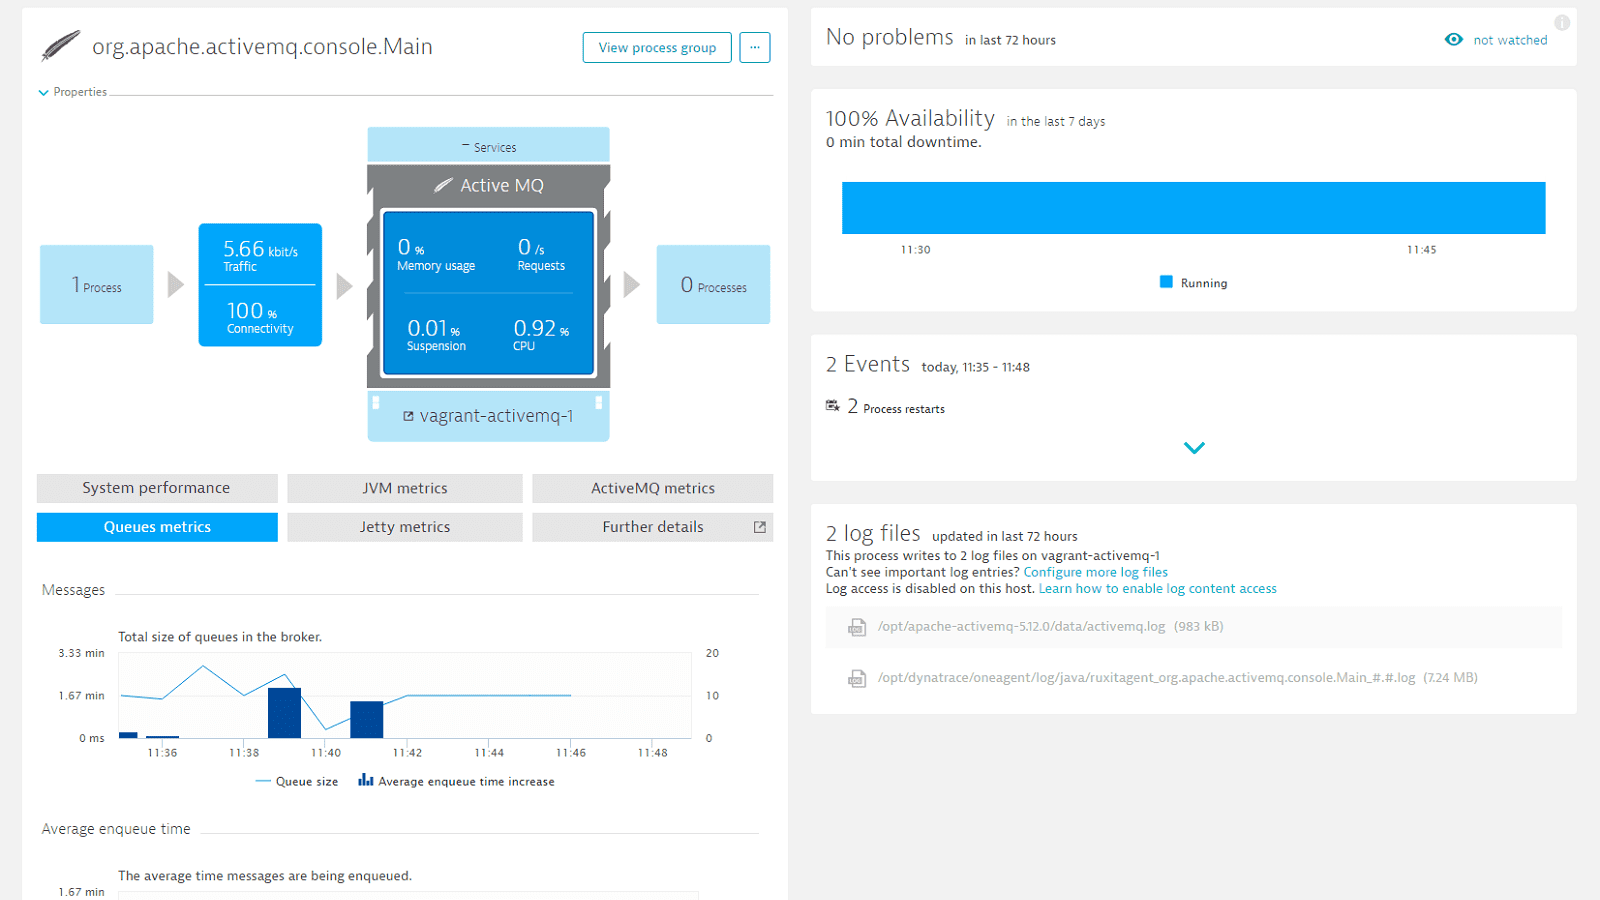The width and height of the screenshot is (1600, 900).
Task: Open vagrant-activemq-1 host link
Action: pos(496,416)
